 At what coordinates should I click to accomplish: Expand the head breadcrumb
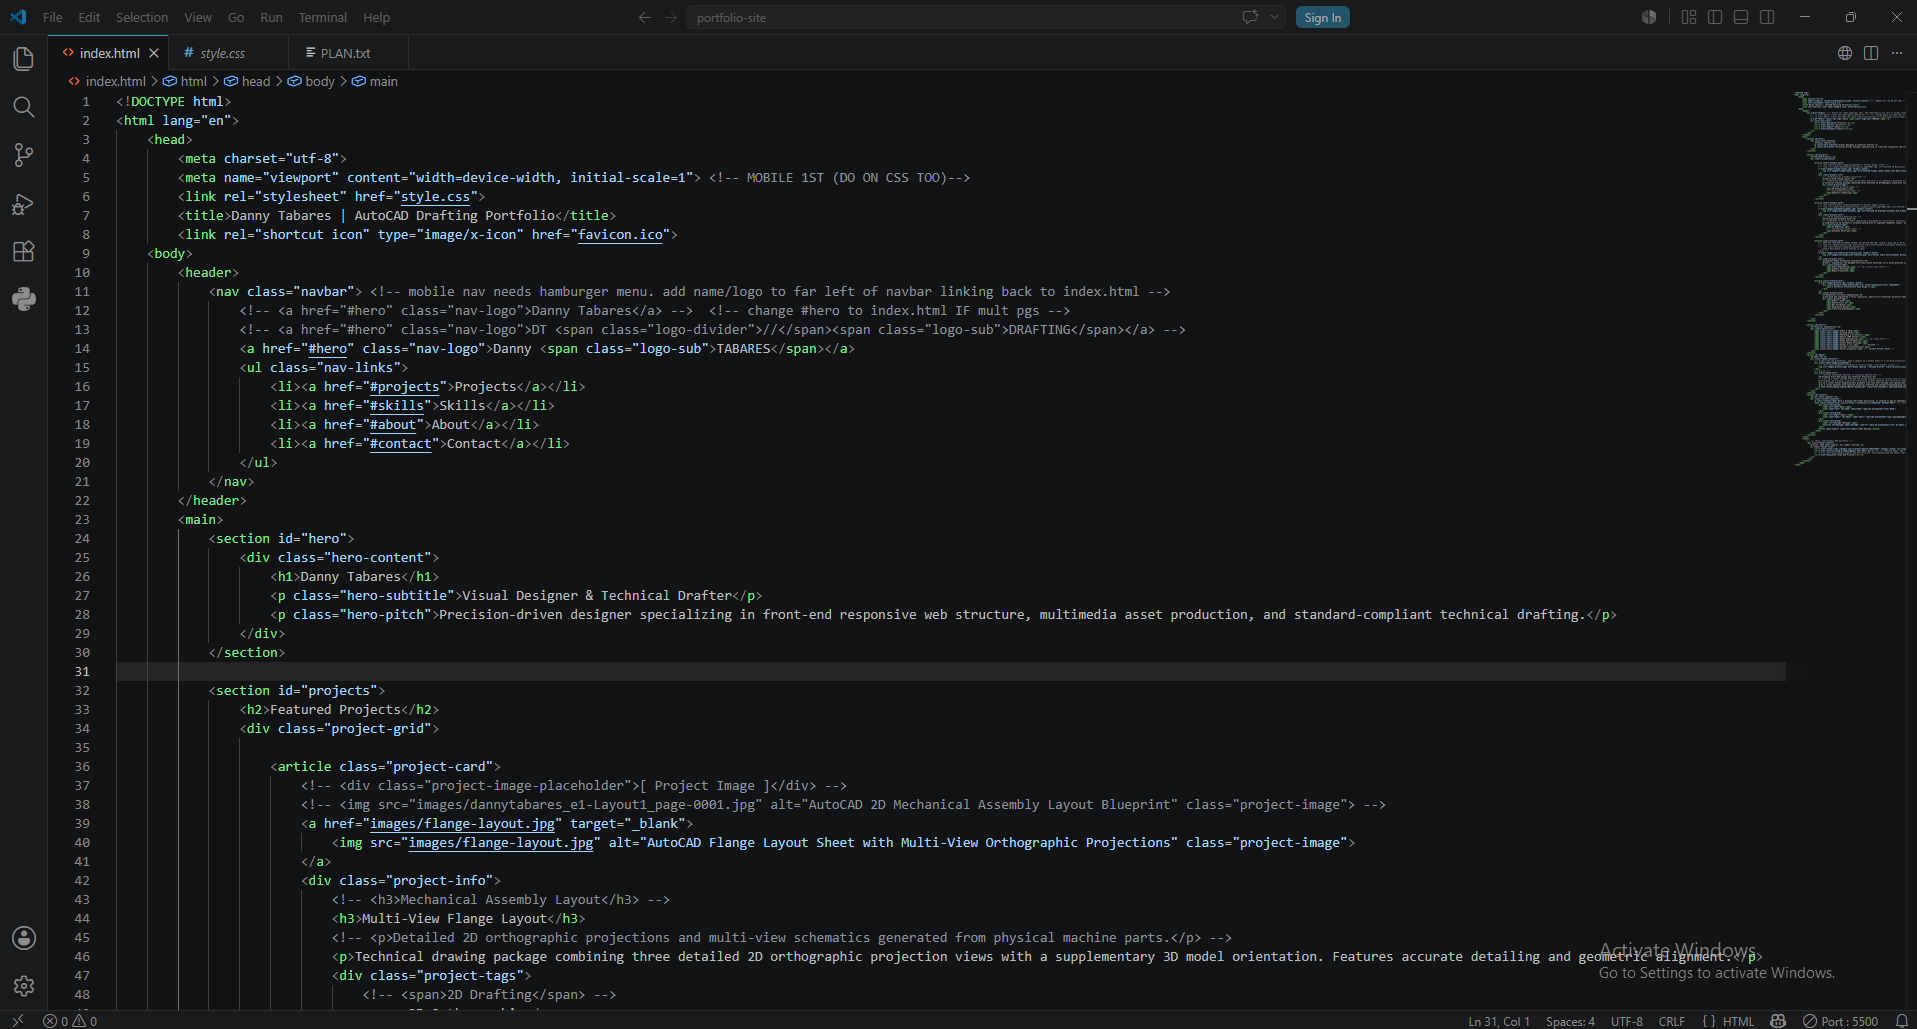pos(247,81)
